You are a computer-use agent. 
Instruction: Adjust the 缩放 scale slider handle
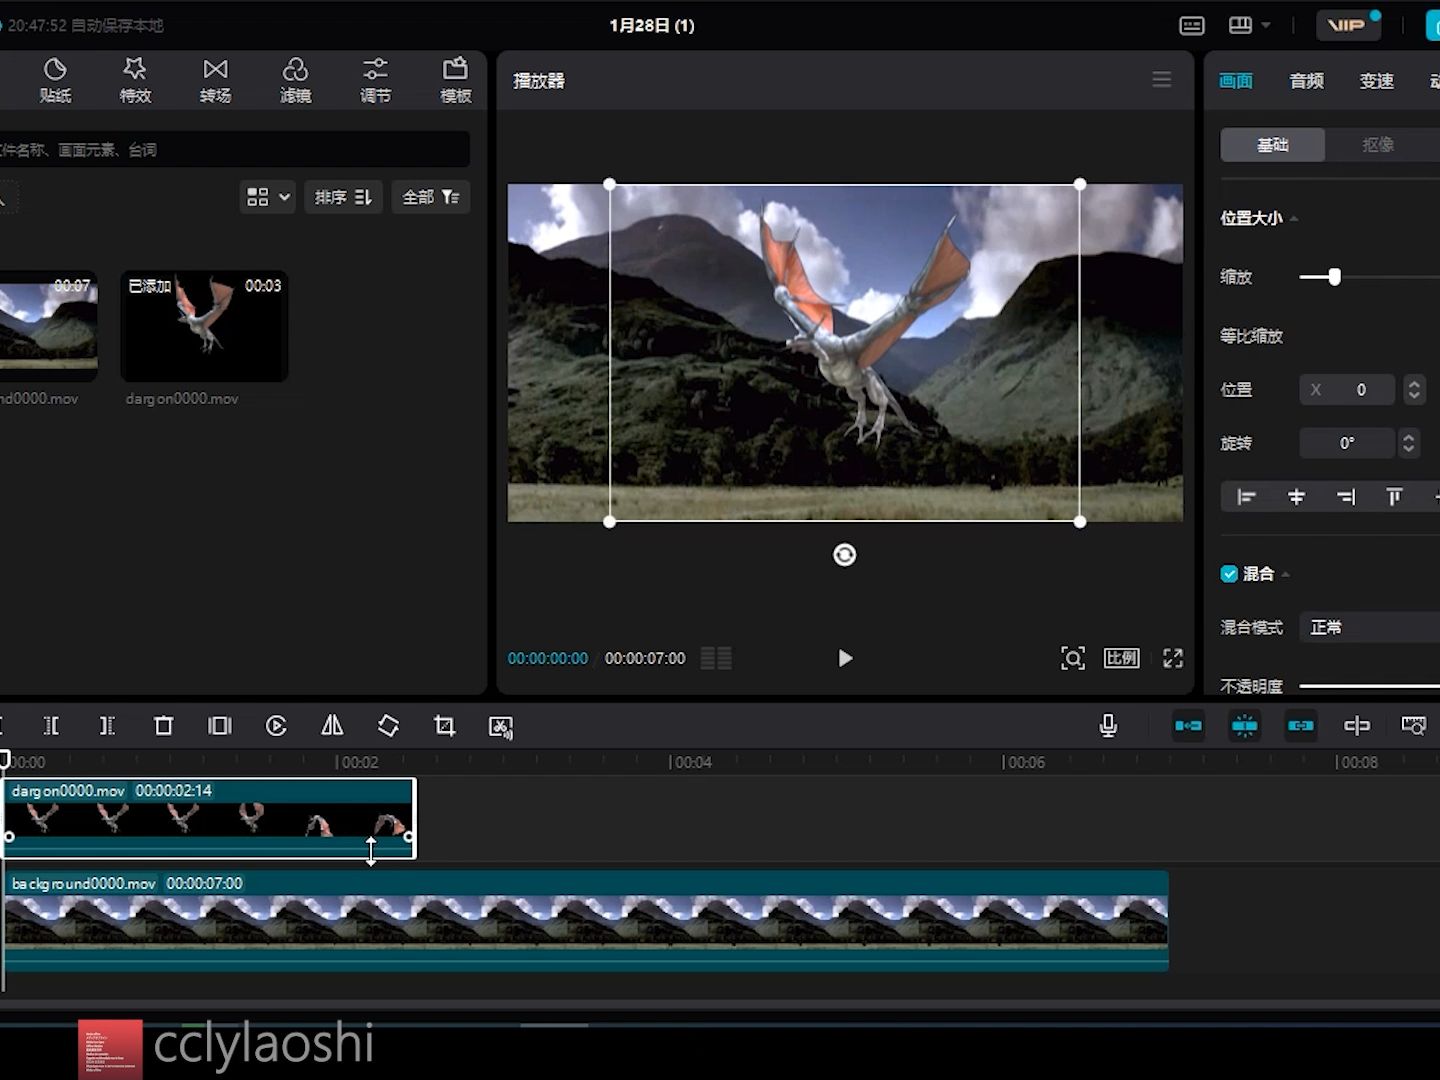click(1334, 277)
